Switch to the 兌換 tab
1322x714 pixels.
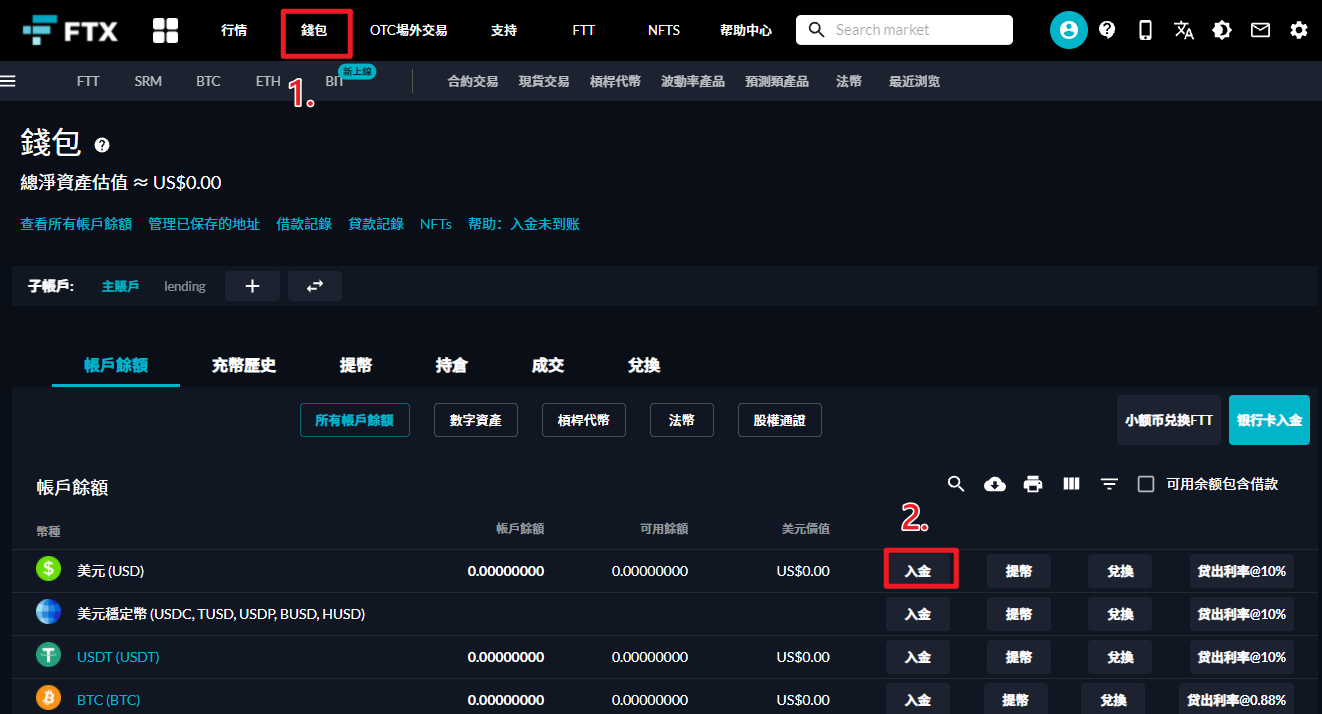click(x=644, y=365)
